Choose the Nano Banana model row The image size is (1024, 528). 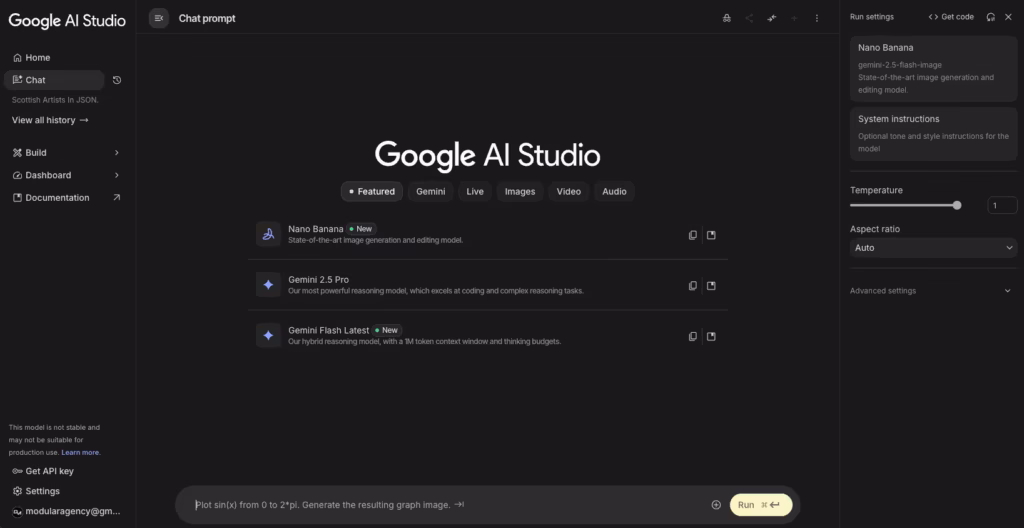(488, 235)
